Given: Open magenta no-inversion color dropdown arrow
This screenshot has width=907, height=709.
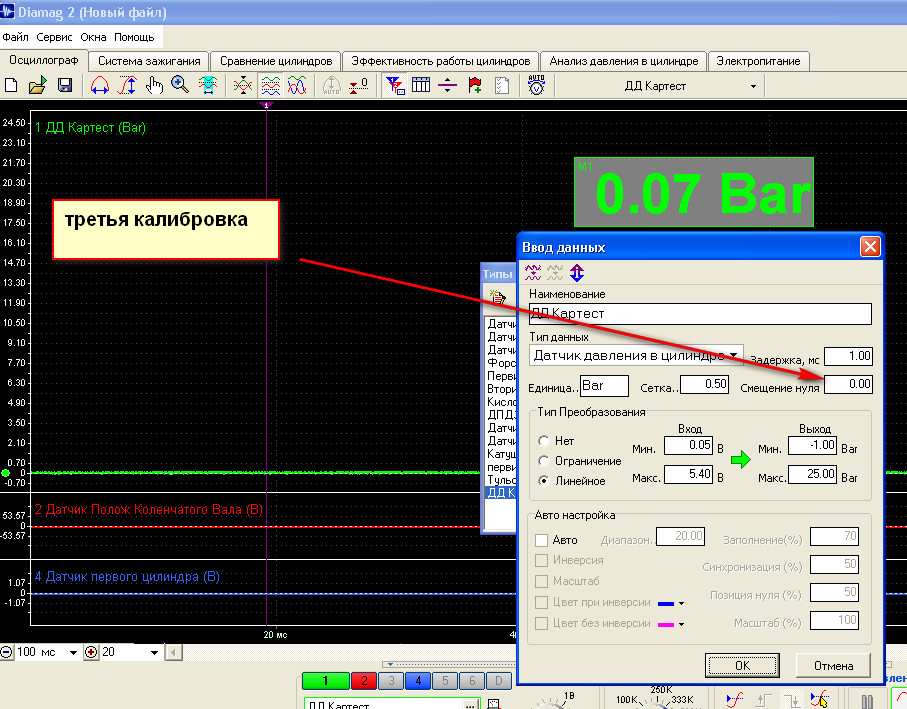Looking at the screenshot, I should [x=681, y=625].
